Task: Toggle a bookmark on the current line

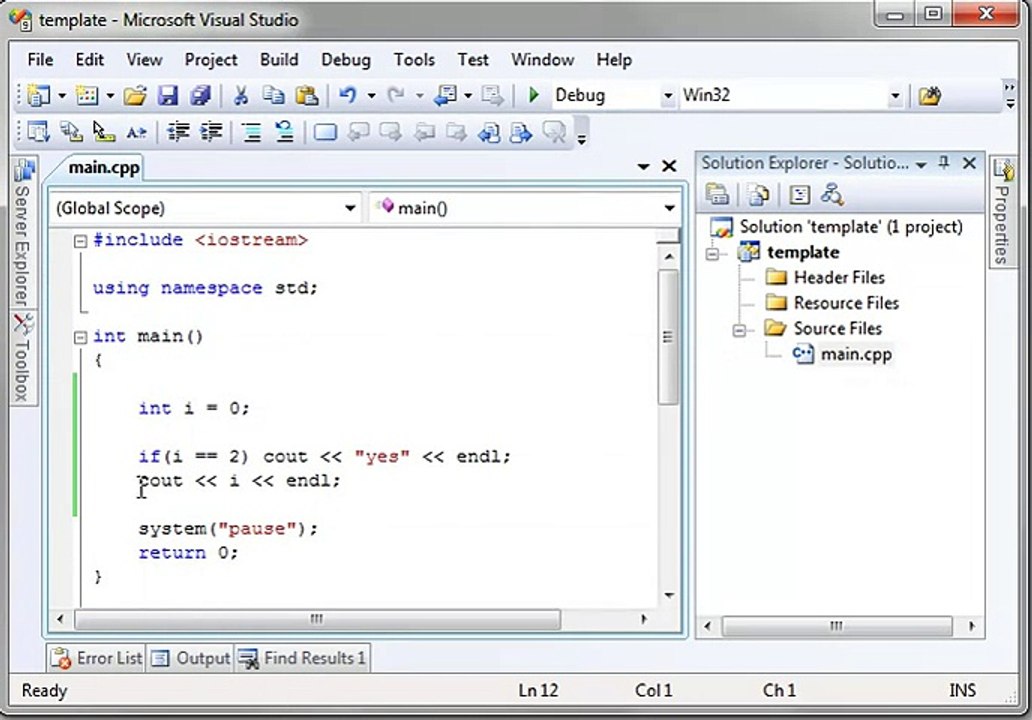Action: coord(325,132)
